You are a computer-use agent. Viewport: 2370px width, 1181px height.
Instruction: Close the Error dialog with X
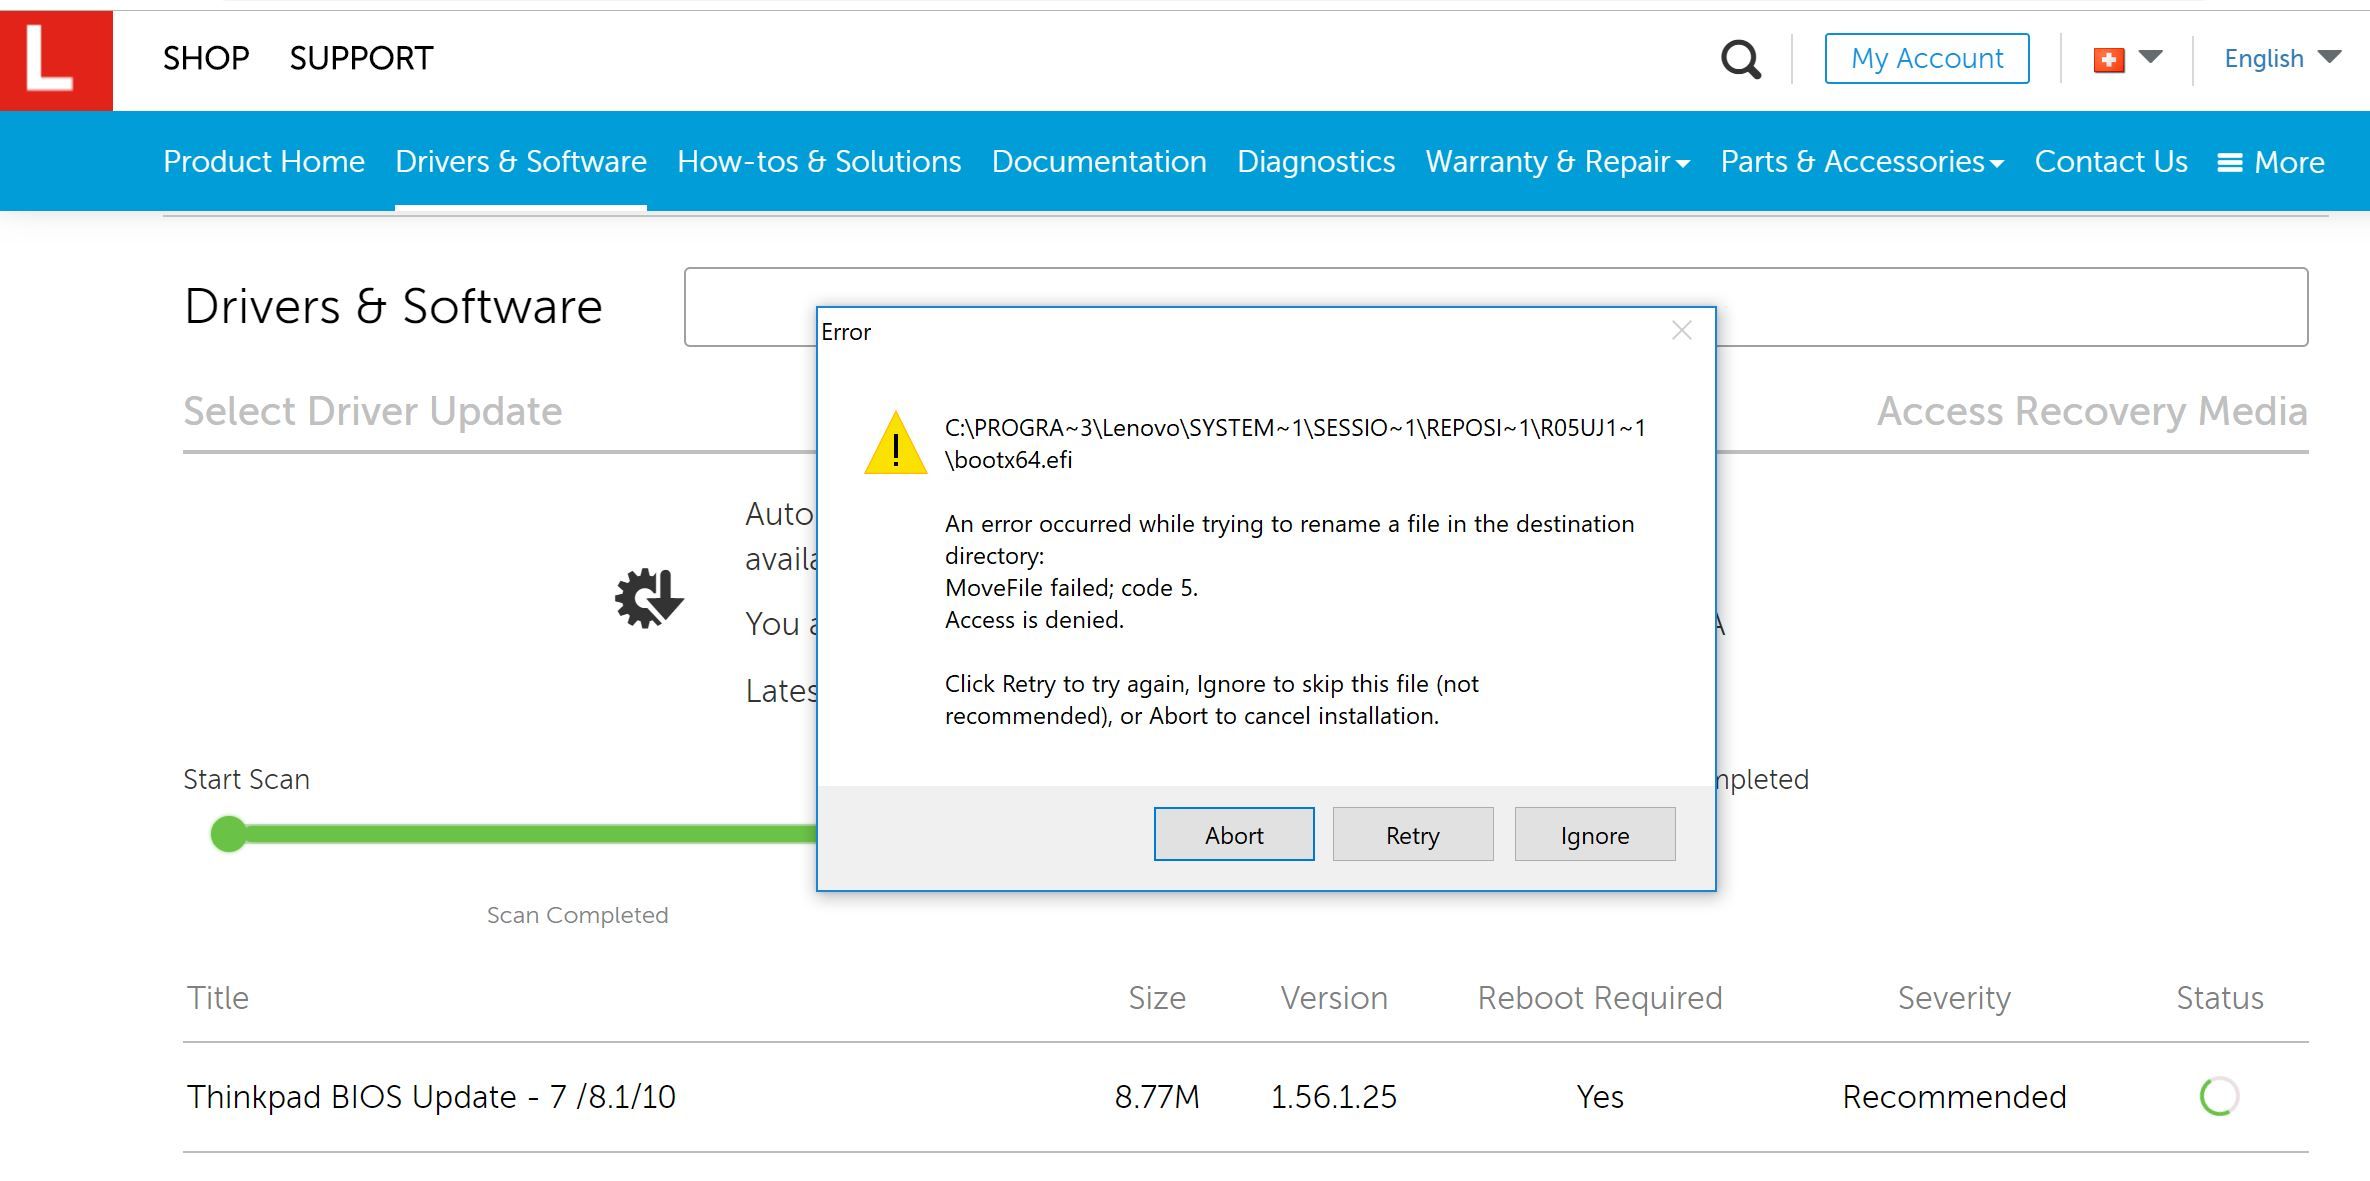(1682, 331)
